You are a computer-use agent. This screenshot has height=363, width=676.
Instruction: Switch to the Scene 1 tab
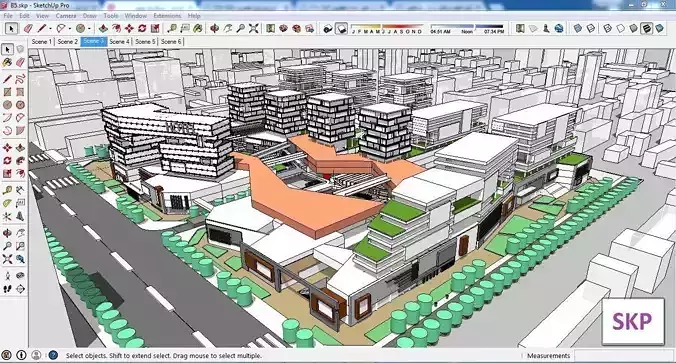(x=41, y=41)
